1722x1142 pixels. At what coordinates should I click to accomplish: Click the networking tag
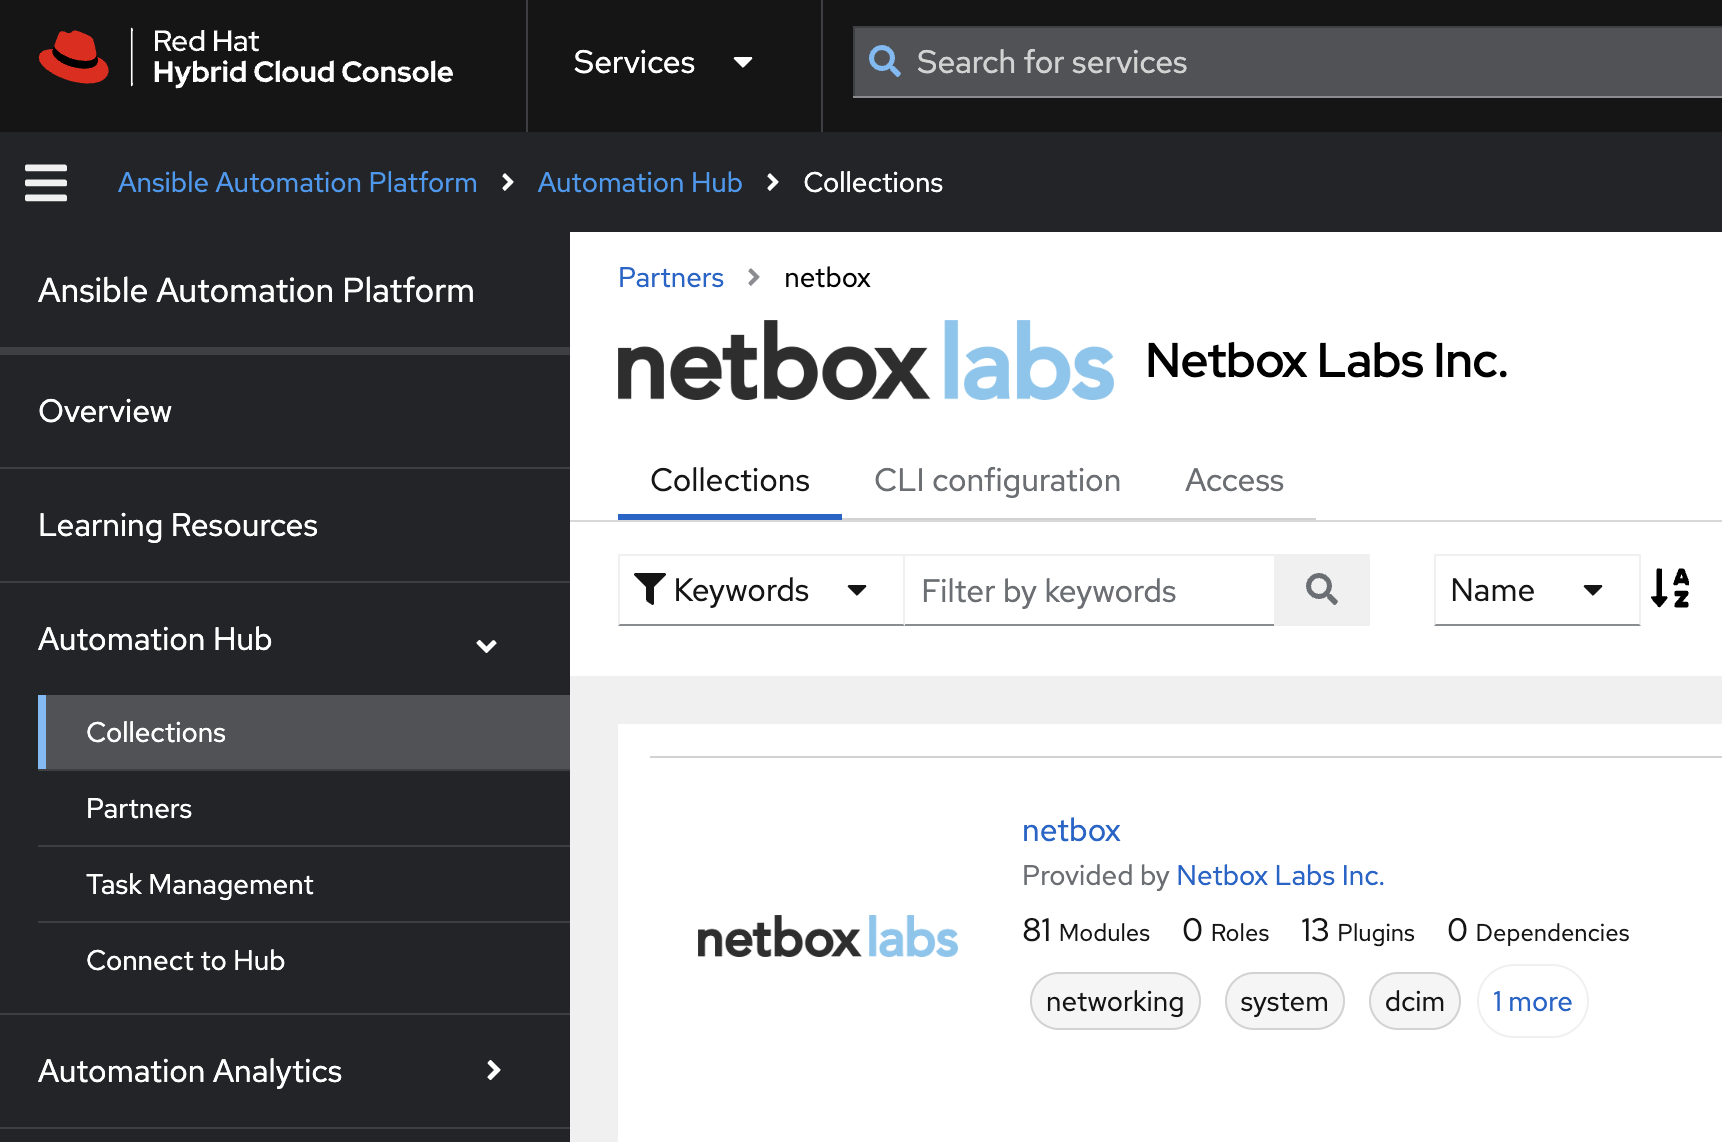pyautogui.click(x=1115, y=1001)
